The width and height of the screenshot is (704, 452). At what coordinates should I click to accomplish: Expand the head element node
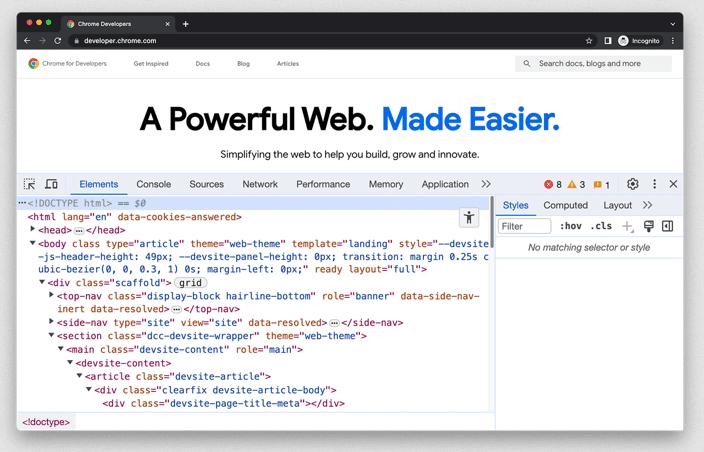tap(33, 230)
